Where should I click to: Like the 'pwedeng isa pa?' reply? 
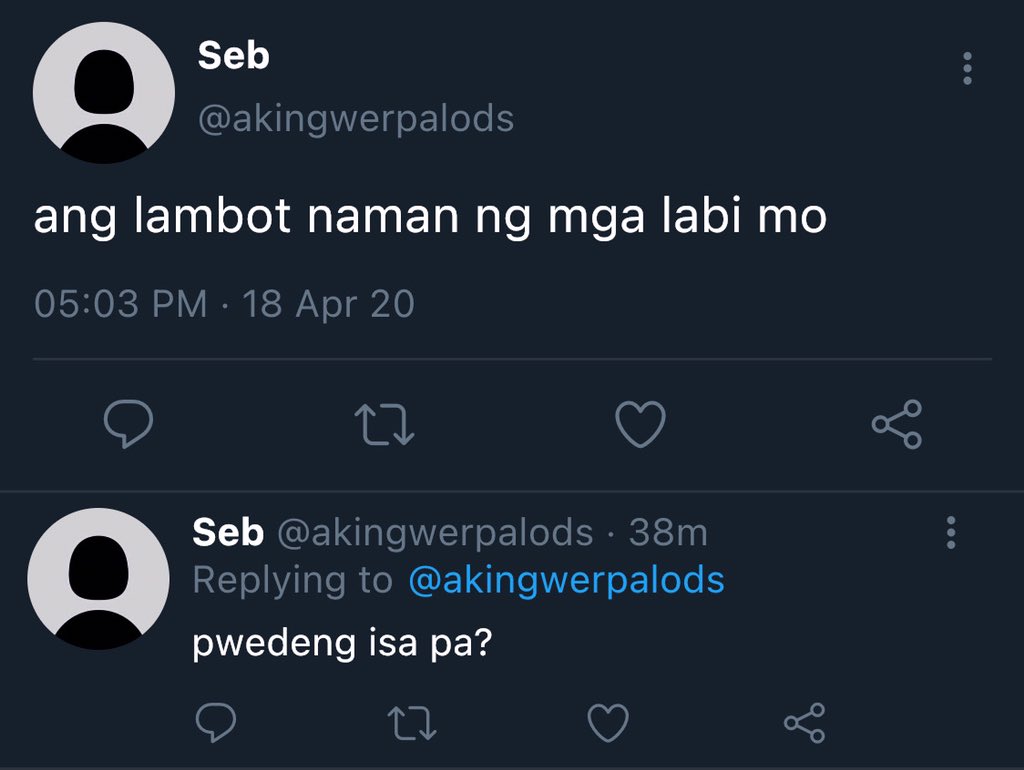tap(608, 723)
